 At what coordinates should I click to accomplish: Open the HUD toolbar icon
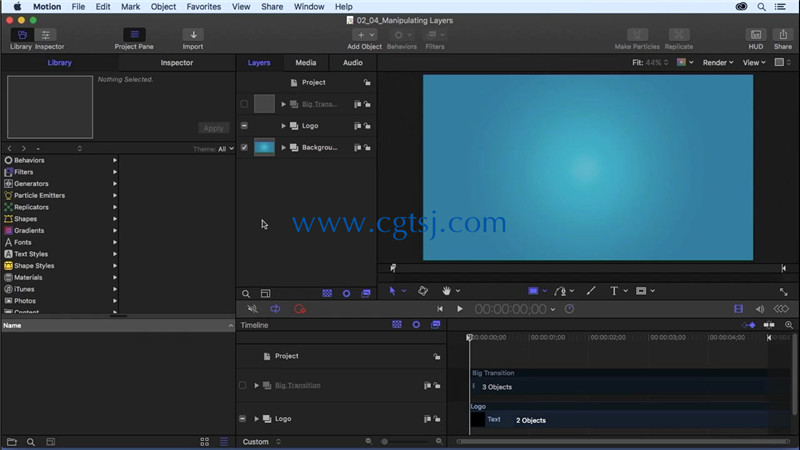tap(756, 35)
